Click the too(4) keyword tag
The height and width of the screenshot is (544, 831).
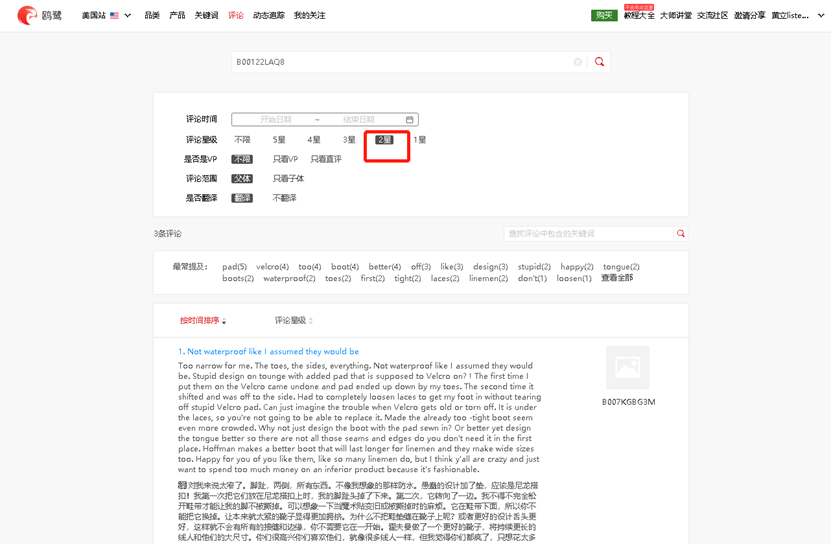click(310, 267)
